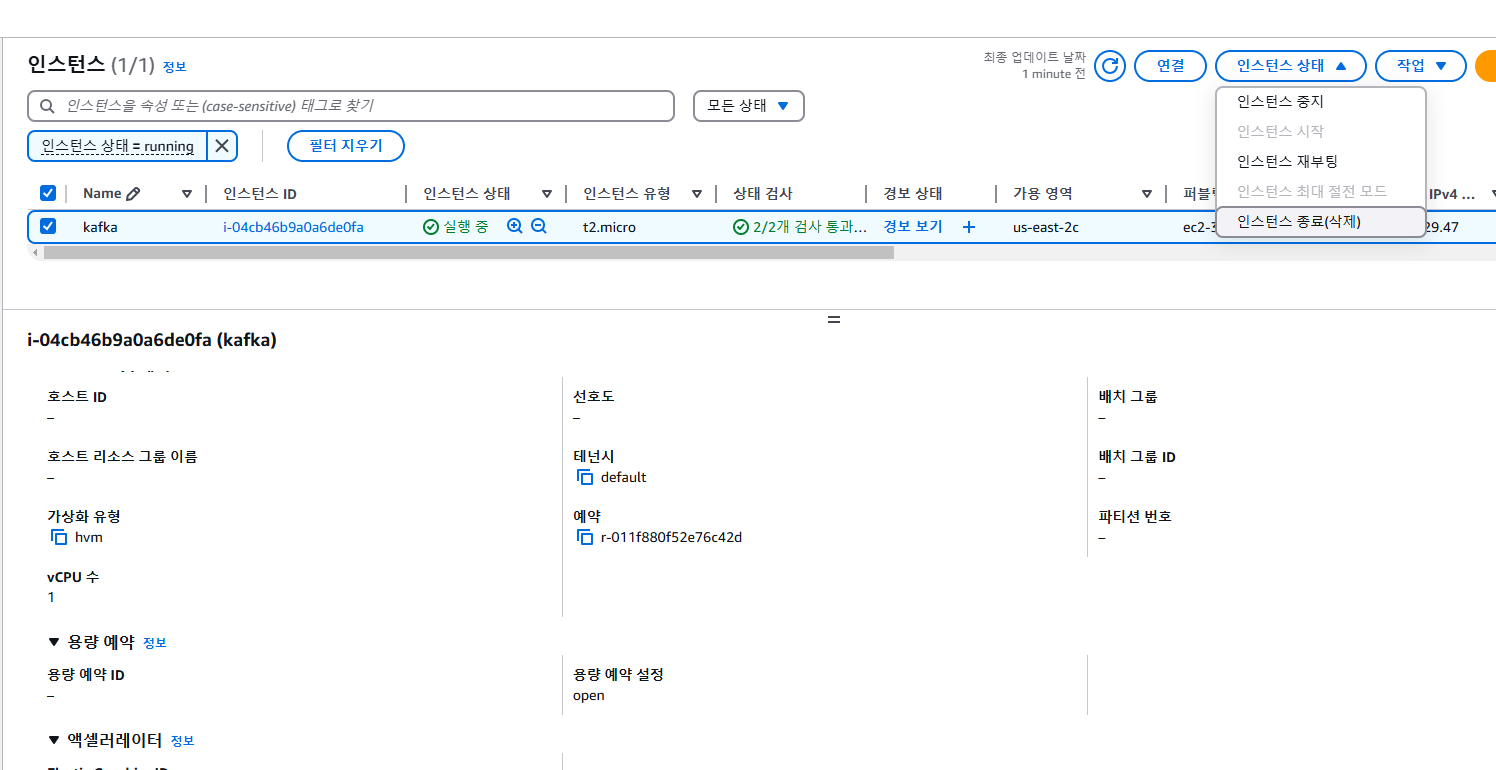Click the instance search input field
Image resolution: width=1496 pixels, height=770 pixels.
(360, 106)
